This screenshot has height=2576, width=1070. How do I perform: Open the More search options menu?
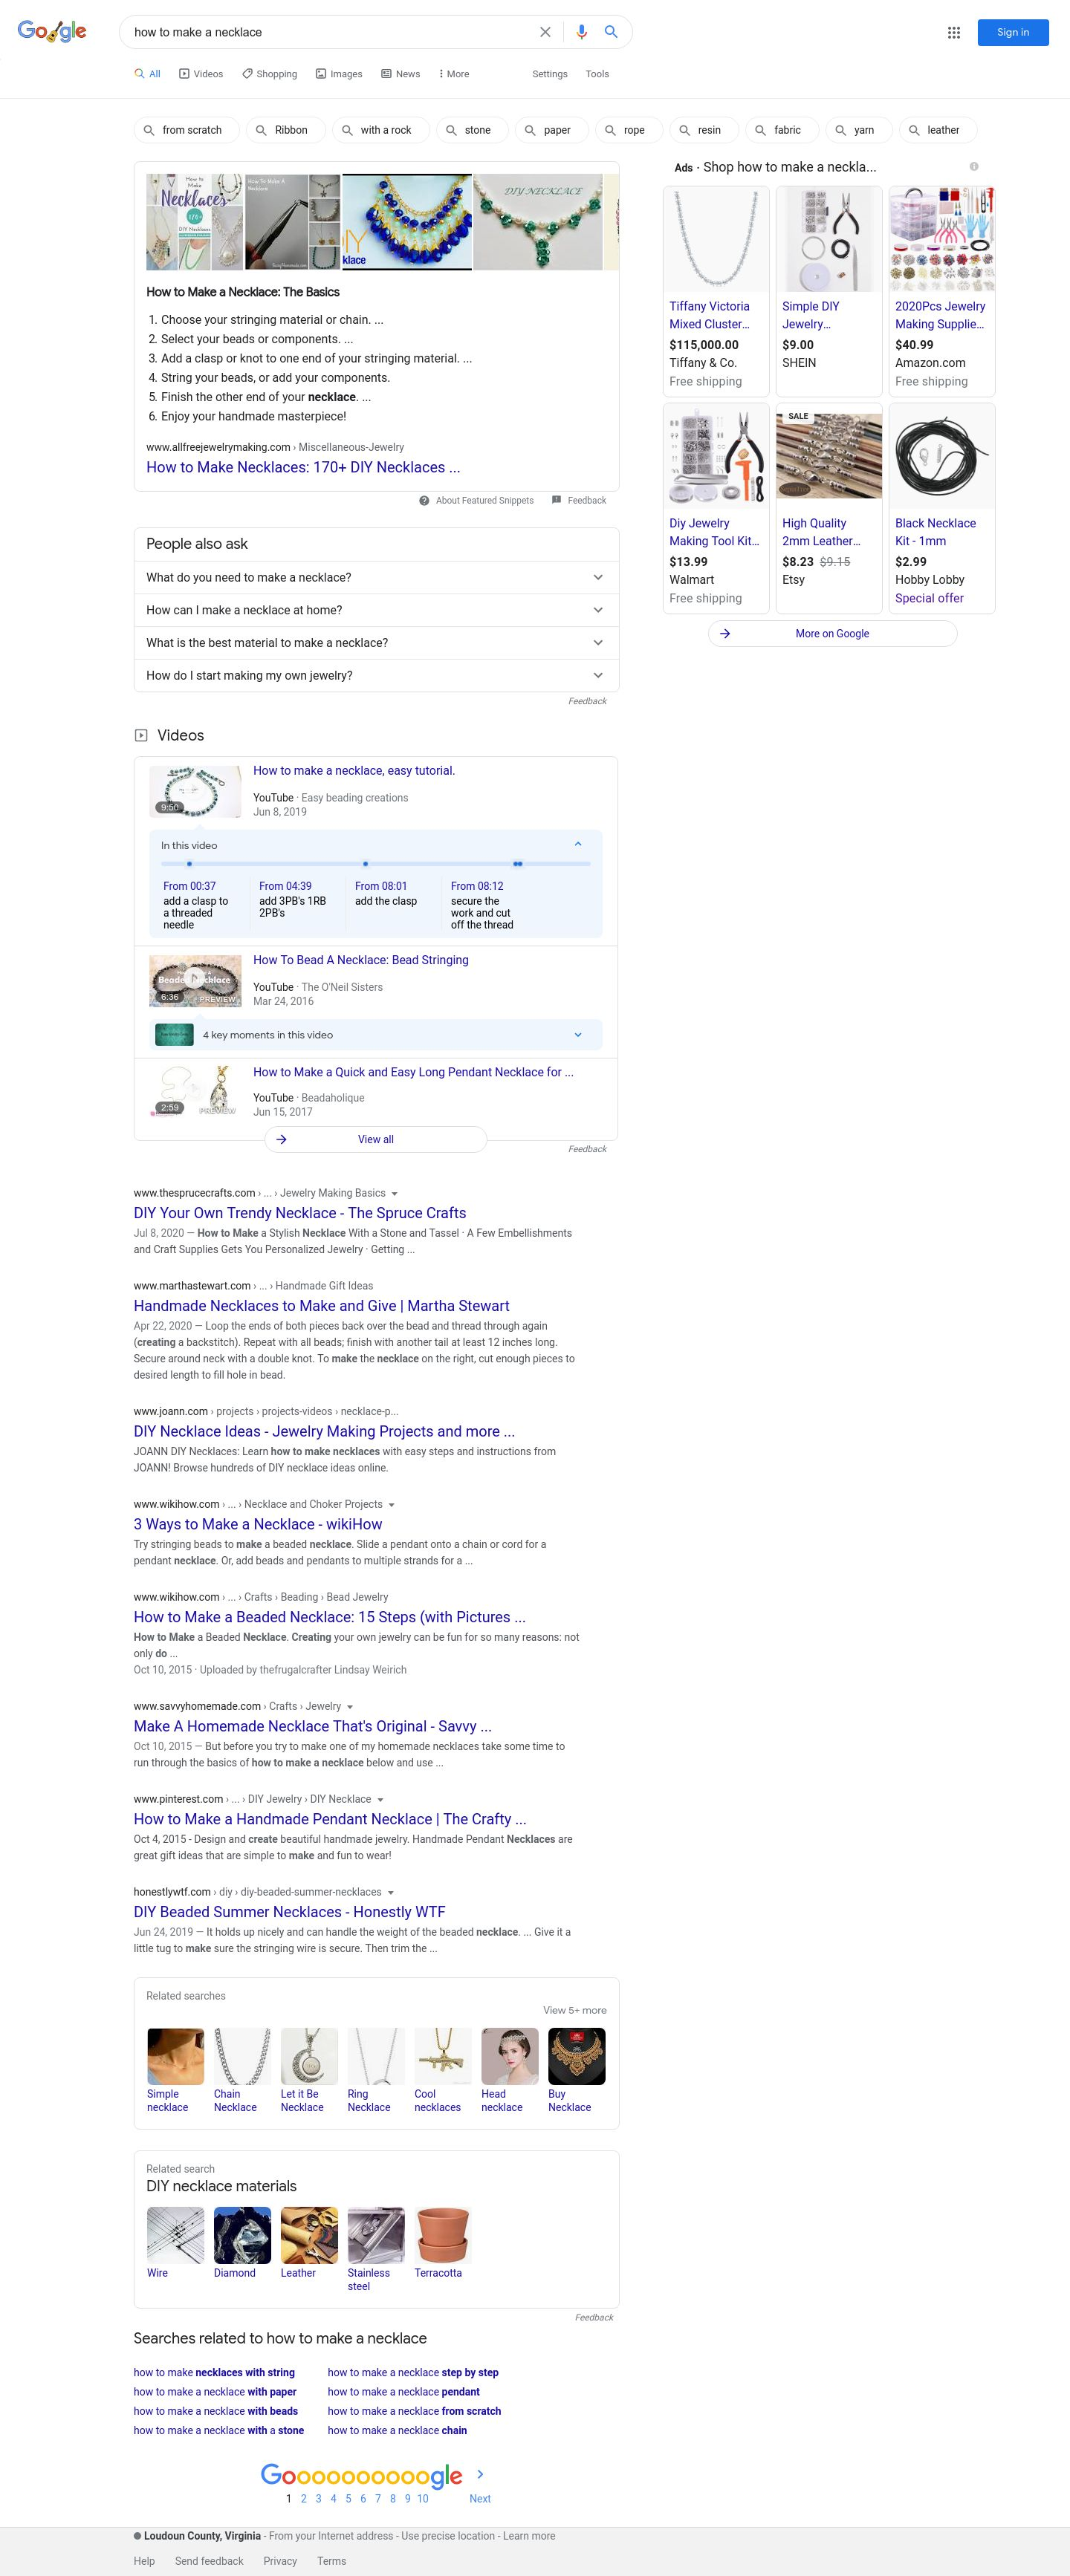click(454, 74)
